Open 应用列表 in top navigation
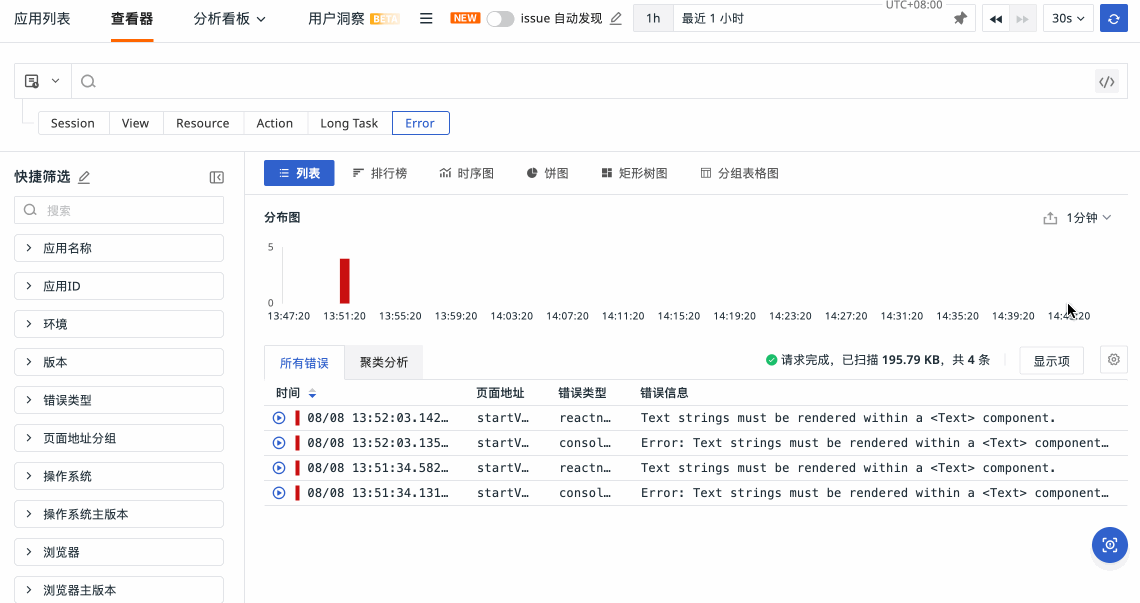This screenshot has width=1140, height=603. (x=42, y=19)
